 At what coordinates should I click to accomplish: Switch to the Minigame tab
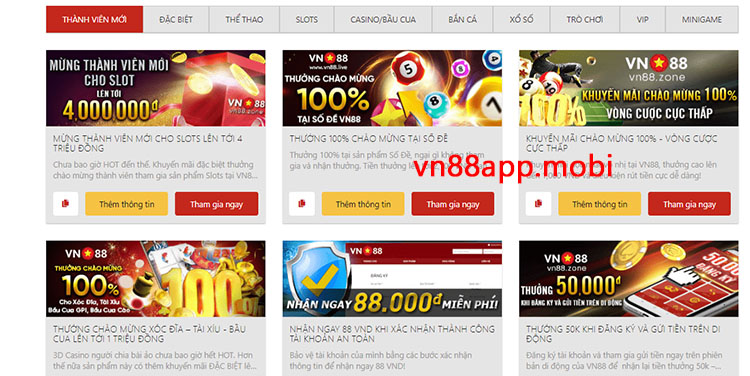click(702, 20)
